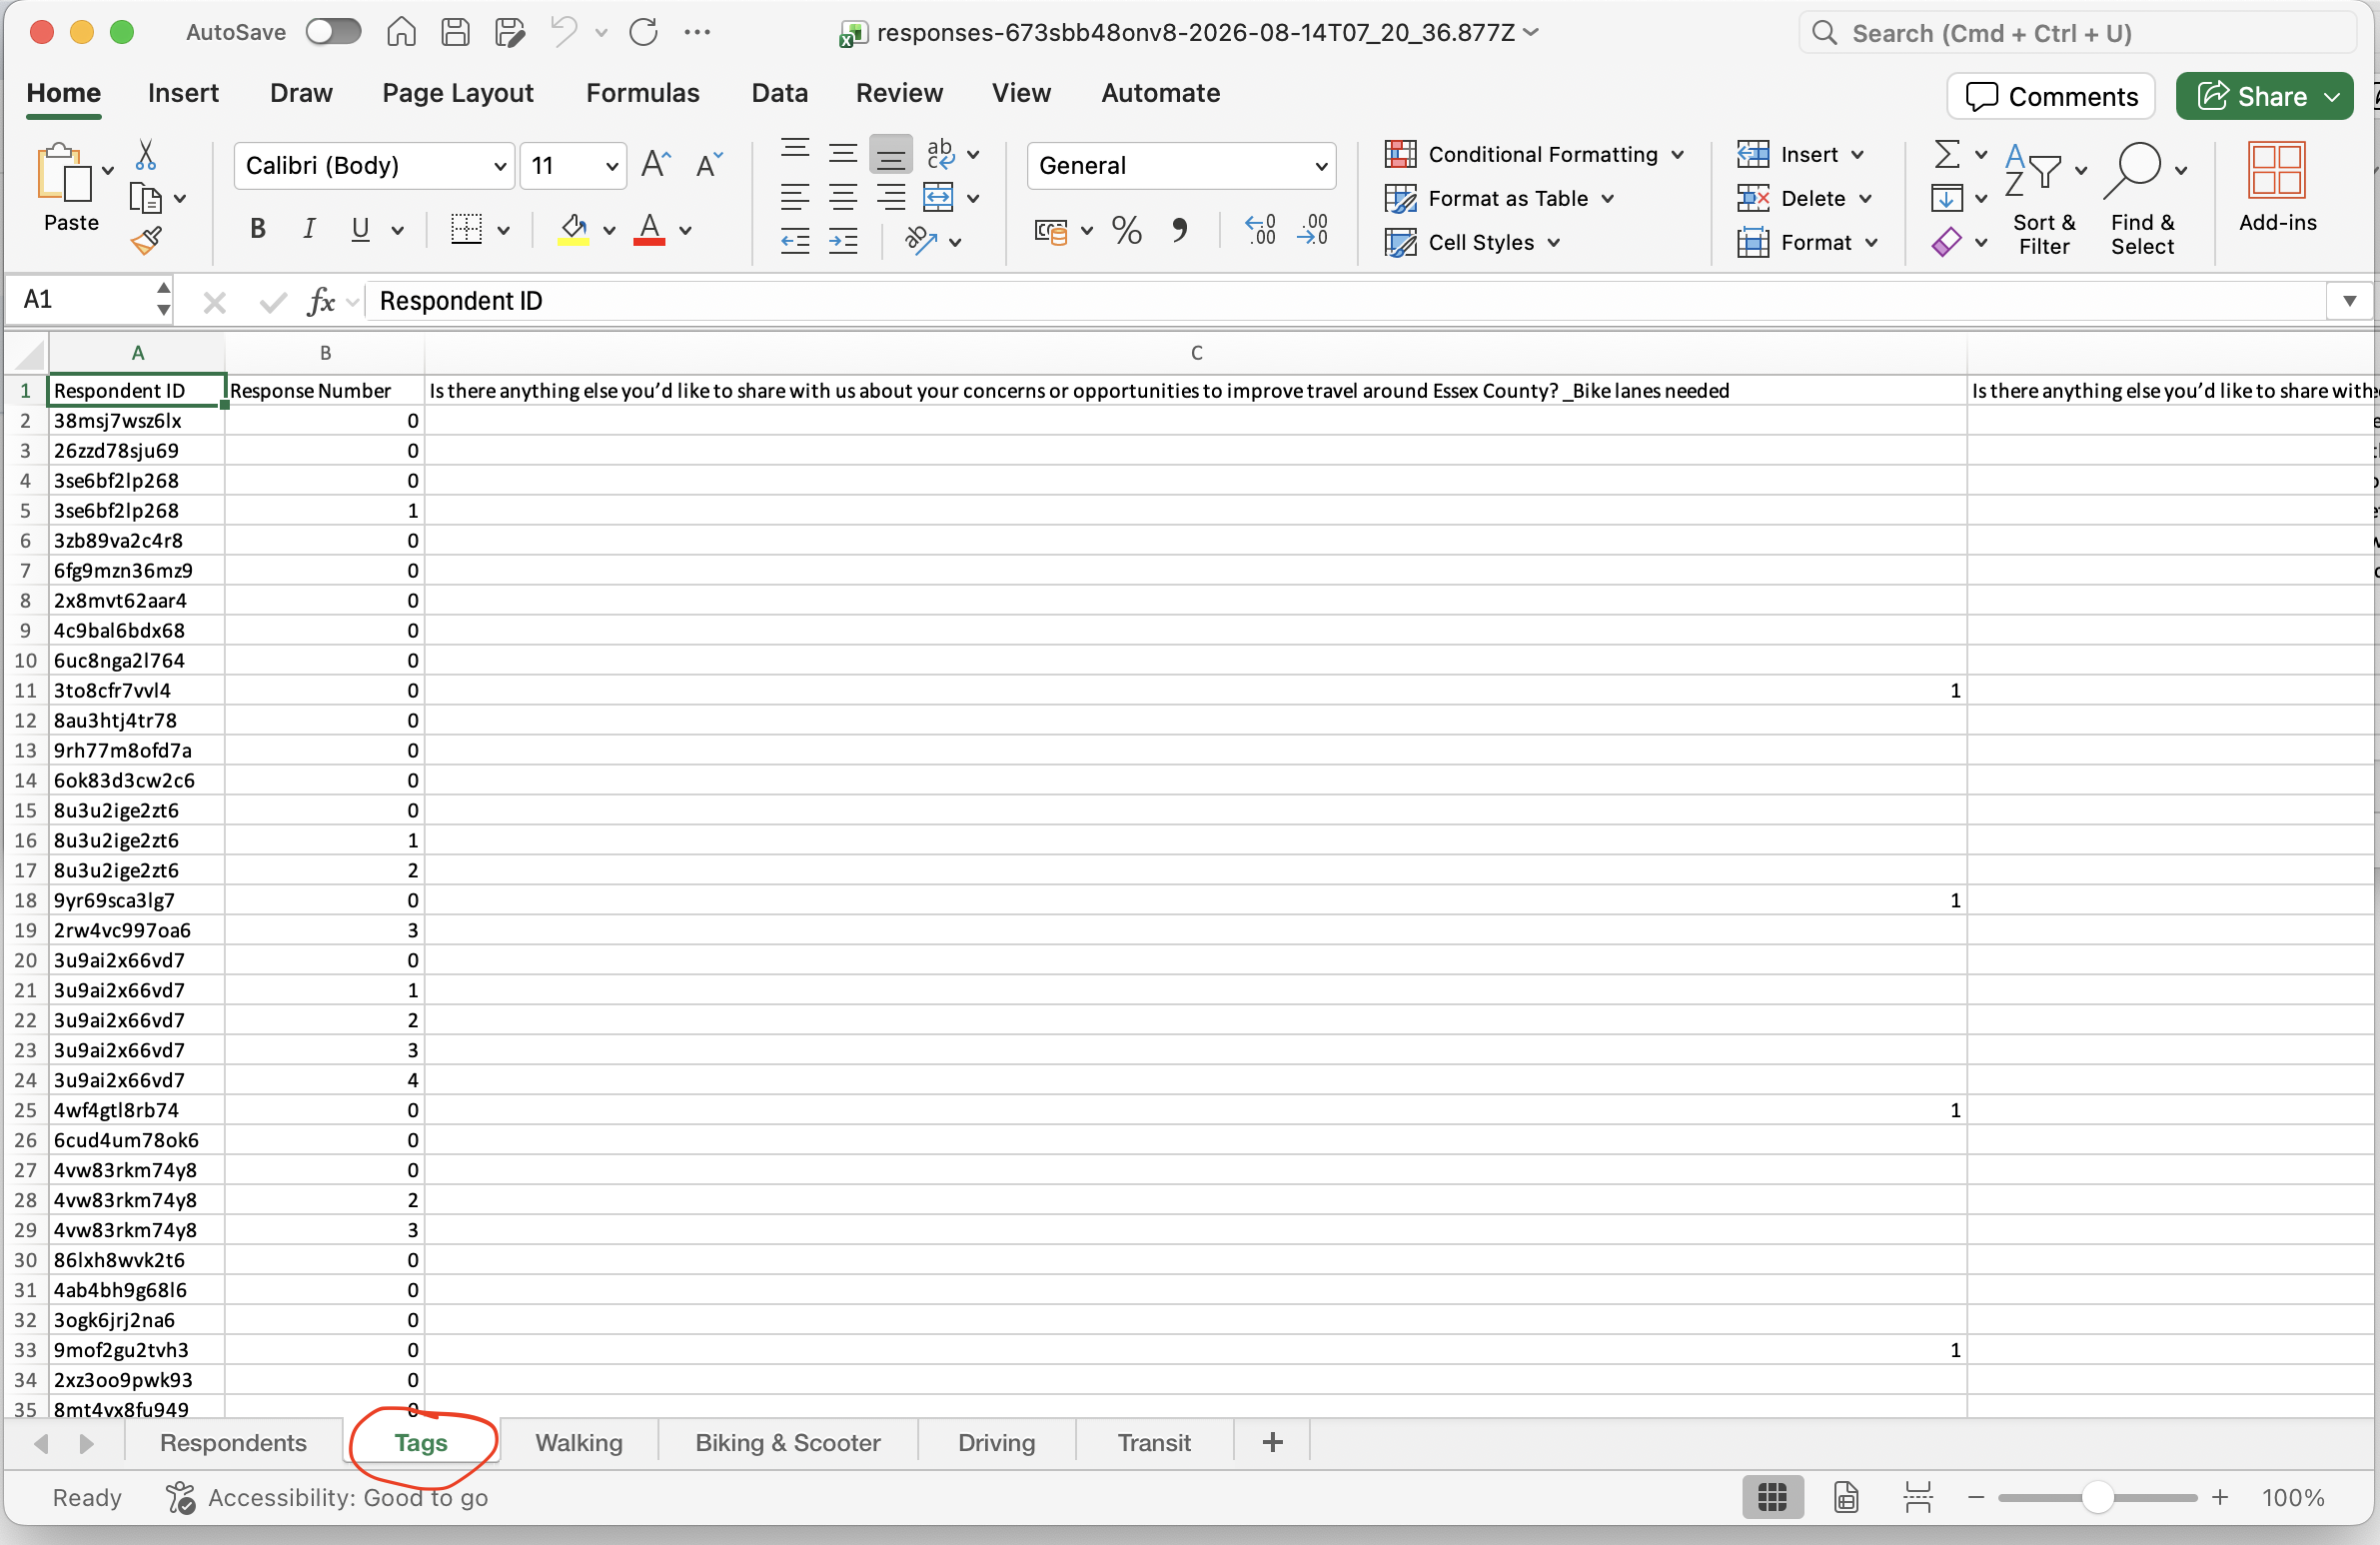The width and height of the screenshot is (2380, 1545).
Task: Decrease font size with small A
Action: (709, 164)
